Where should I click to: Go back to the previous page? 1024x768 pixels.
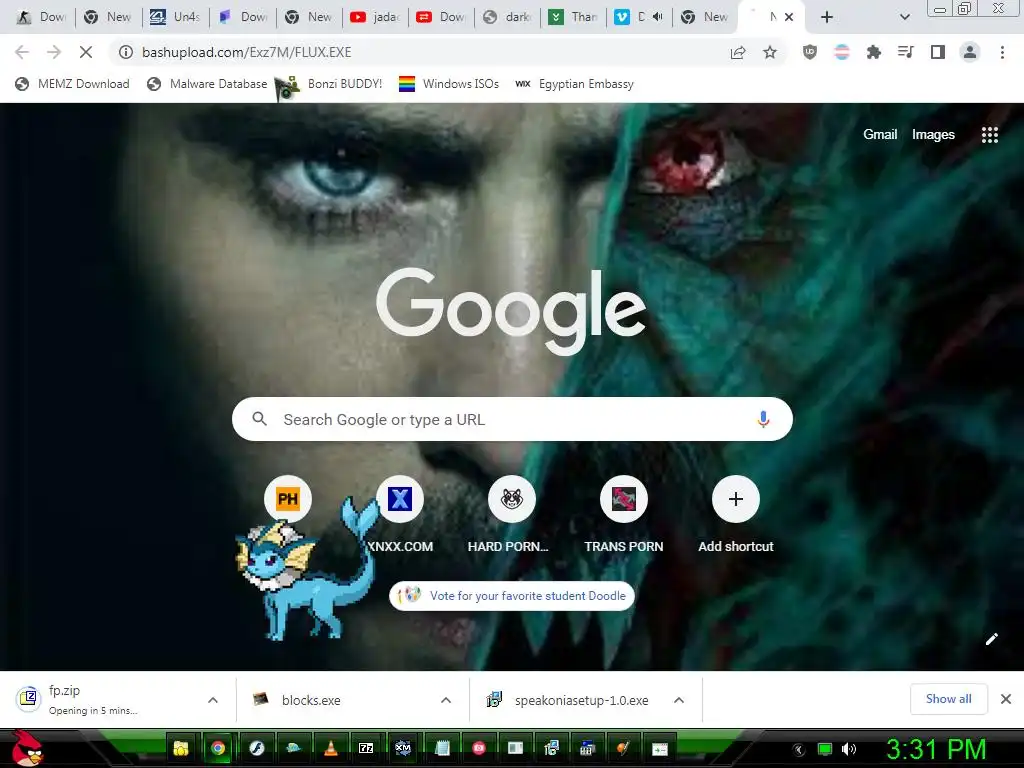point(22,52)
